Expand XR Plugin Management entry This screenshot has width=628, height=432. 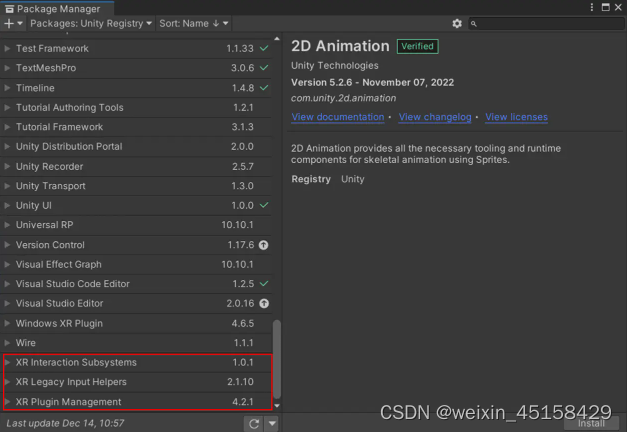[7, 402]
